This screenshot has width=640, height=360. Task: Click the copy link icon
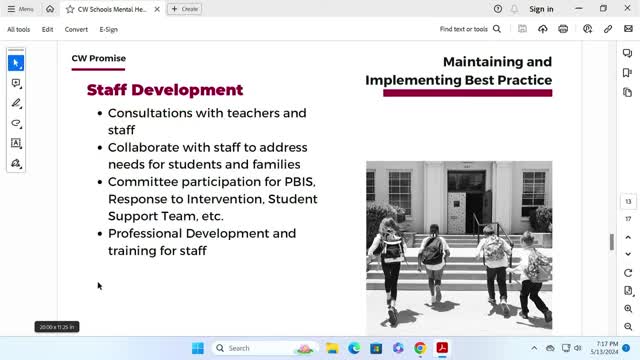coord(608,29)
